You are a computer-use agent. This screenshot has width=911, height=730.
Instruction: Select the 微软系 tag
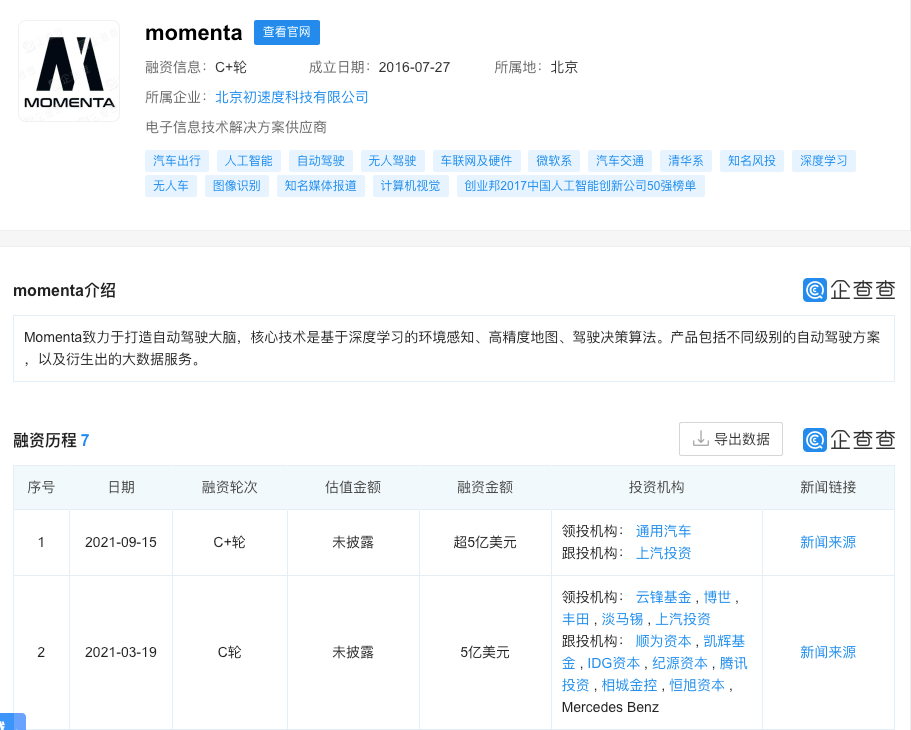[x=554, y=161]
